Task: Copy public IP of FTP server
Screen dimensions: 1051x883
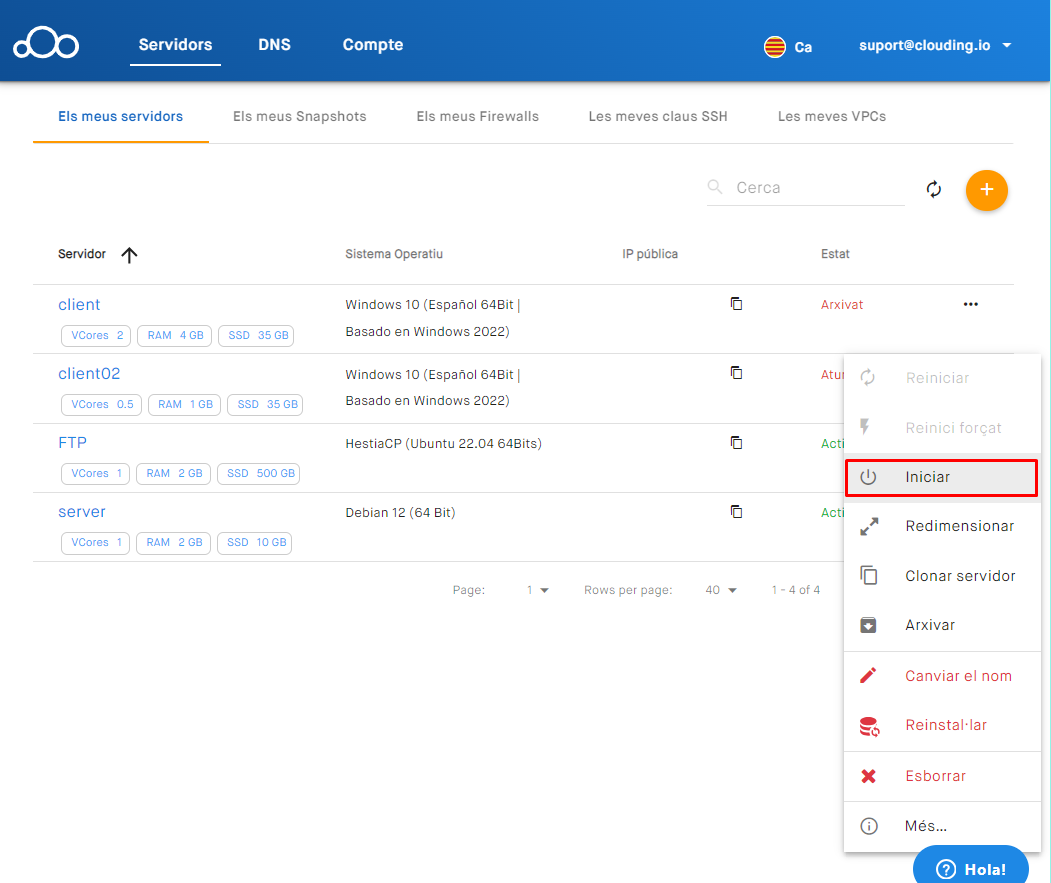Action: pos(736,442)
